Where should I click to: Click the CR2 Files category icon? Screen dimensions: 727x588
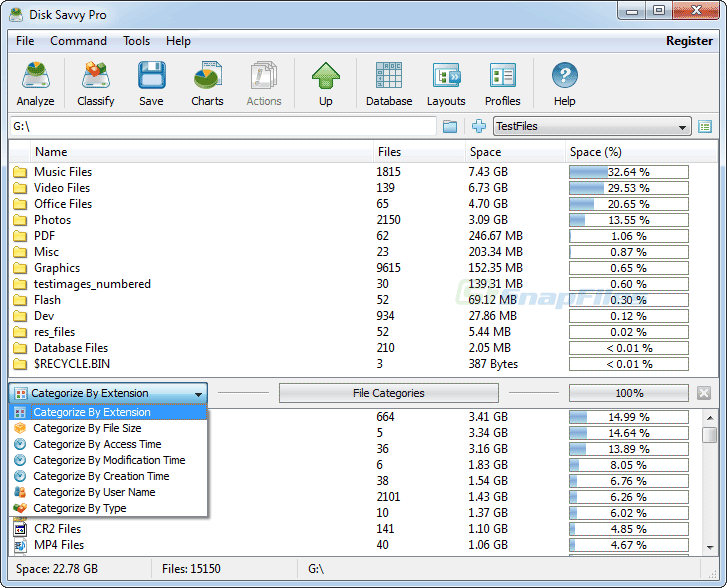click(x=20, y=529)
